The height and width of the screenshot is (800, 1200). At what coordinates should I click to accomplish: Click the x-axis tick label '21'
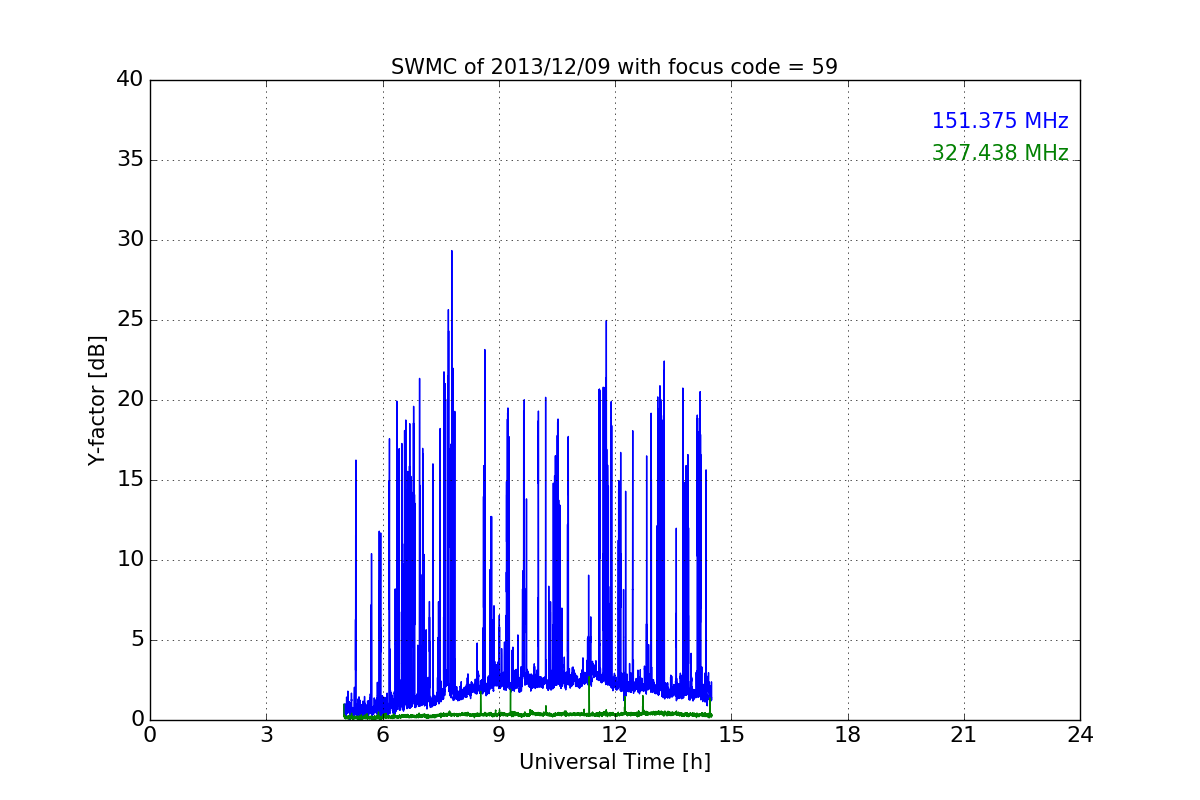coord(964,735)
